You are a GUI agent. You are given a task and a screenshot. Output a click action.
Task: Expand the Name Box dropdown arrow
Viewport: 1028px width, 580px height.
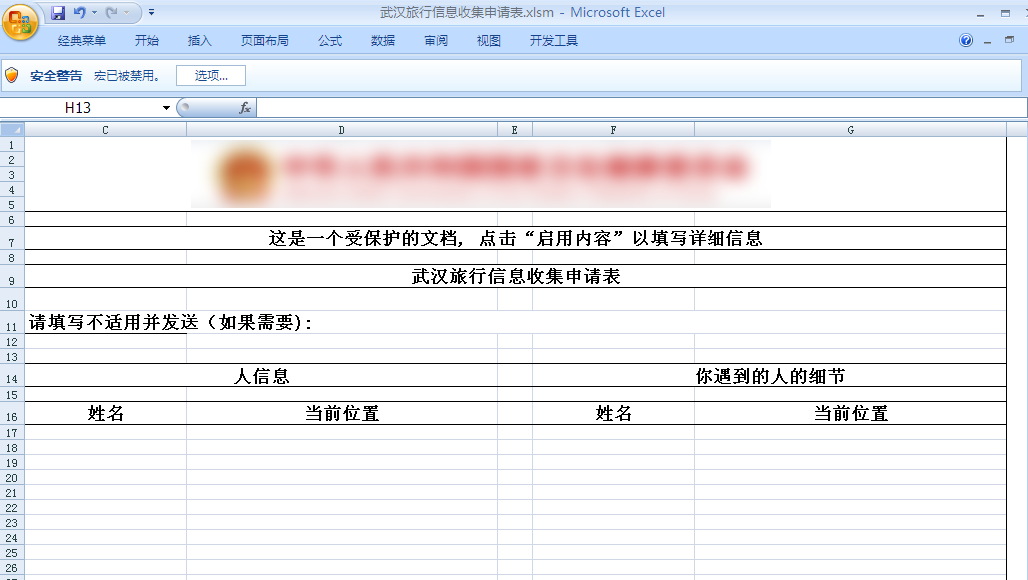click(x=166, y=108)
